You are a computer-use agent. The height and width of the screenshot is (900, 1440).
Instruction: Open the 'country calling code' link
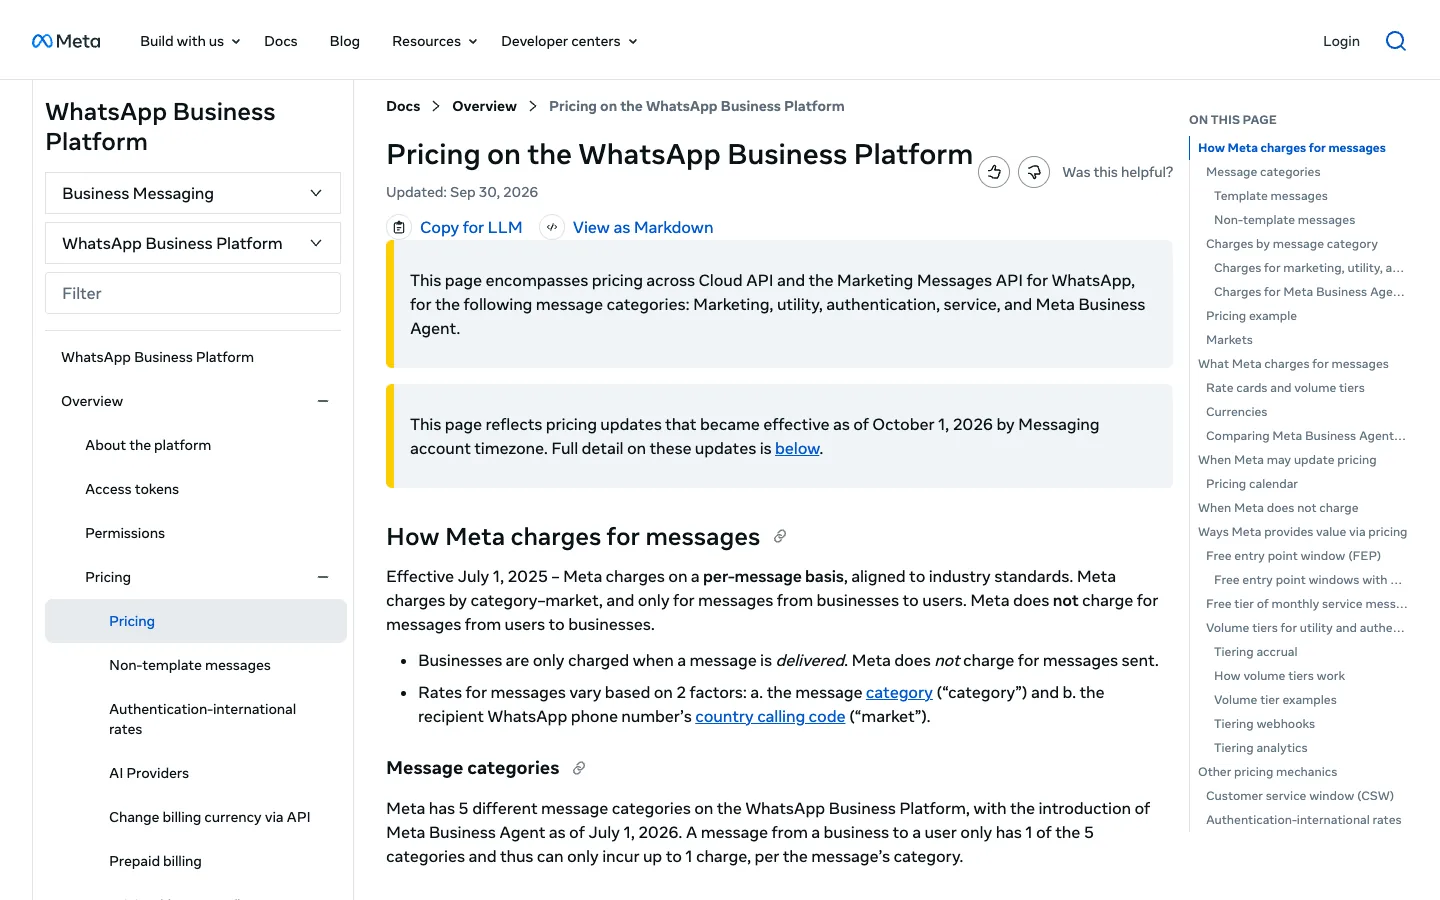770,716
